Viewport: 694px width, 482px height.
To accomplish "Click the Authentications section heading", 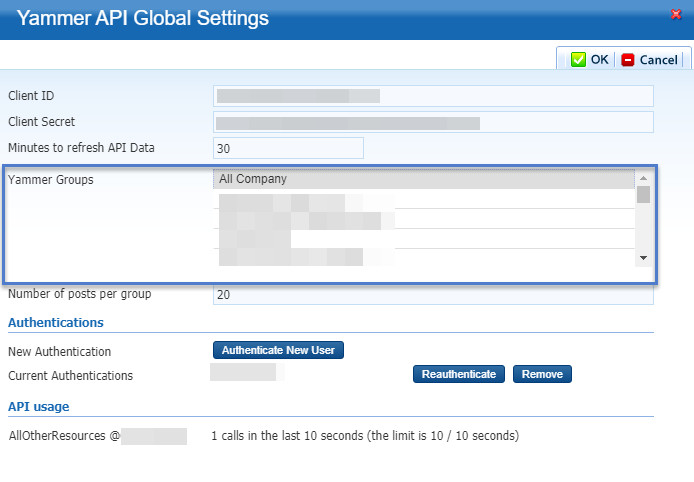I will 56,323.
